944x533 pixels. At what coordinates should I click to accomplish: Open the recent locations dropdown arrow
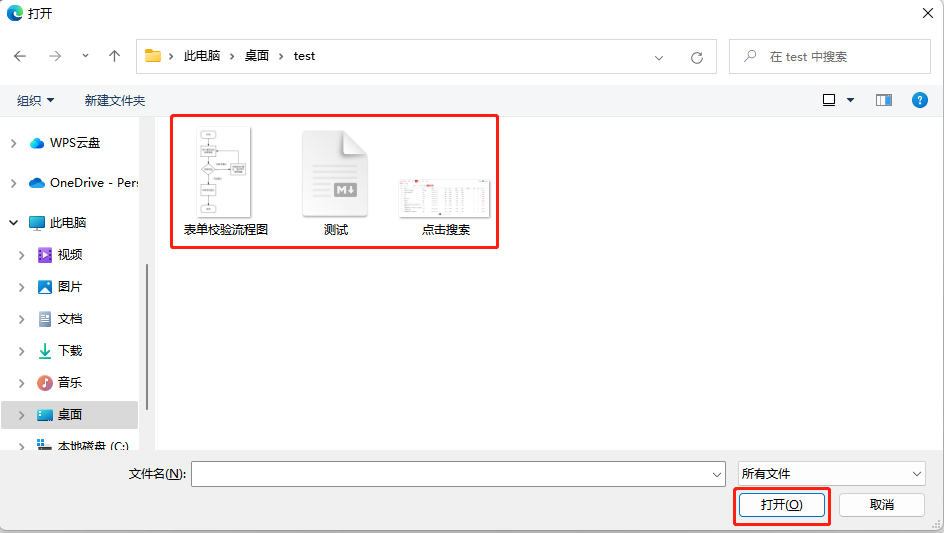click(x=85, y=57)
